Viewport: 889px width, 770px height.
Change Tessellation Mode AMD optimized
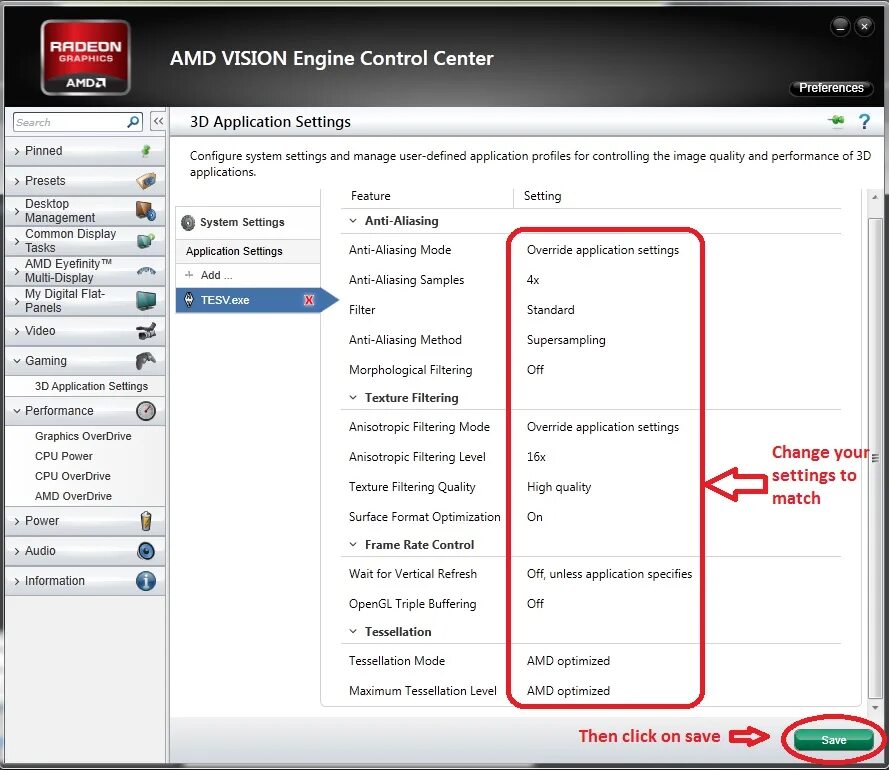click(568, 661)
